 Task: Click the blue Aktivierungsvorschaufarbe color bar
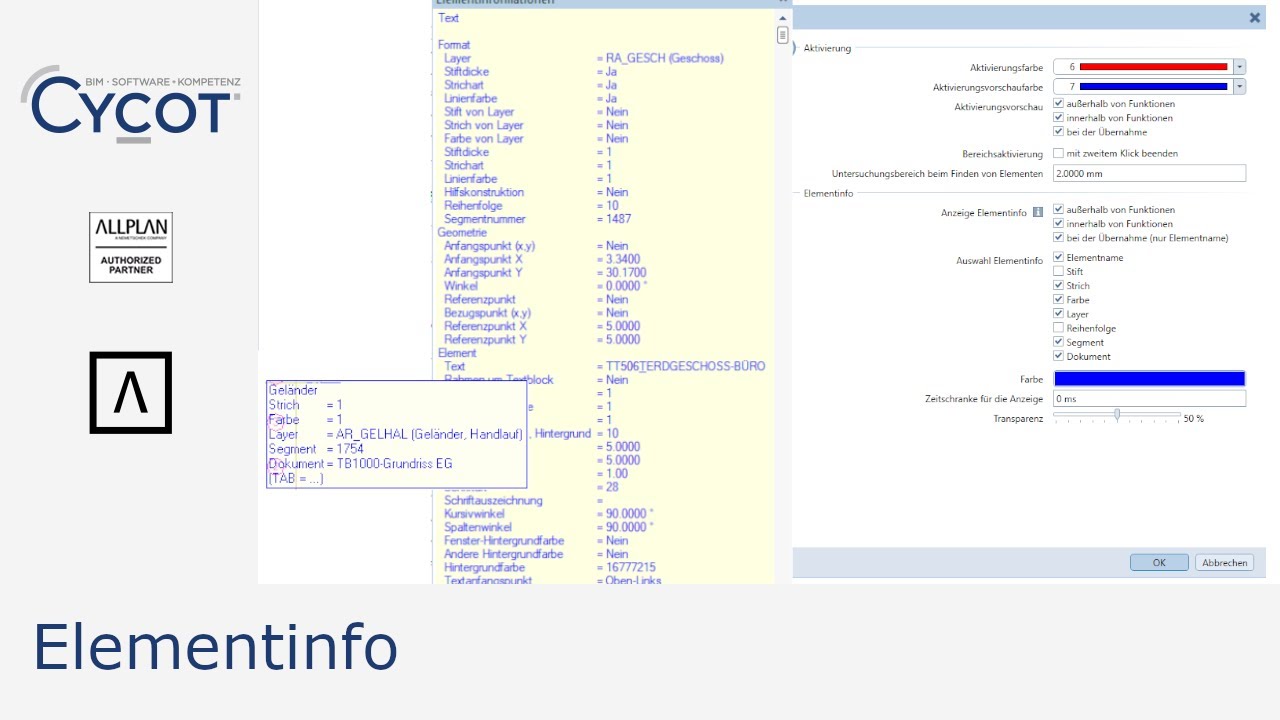click(x=1153, y=87)
